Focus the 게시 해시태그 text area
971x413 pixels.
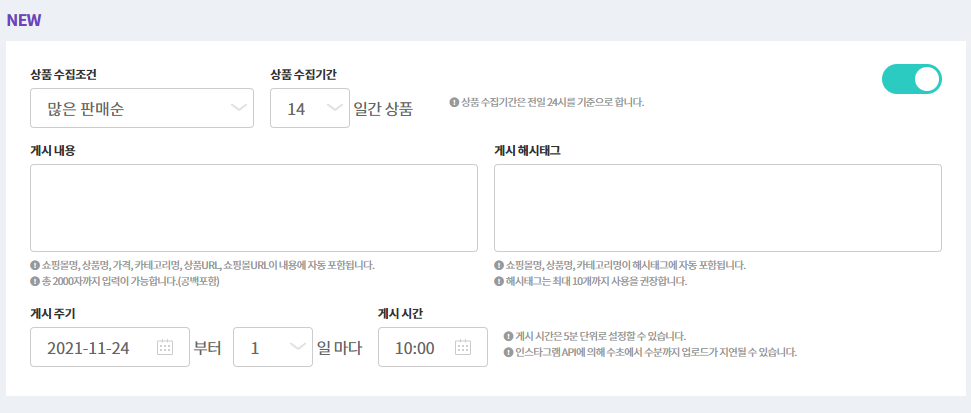click(x=717, y=208)
